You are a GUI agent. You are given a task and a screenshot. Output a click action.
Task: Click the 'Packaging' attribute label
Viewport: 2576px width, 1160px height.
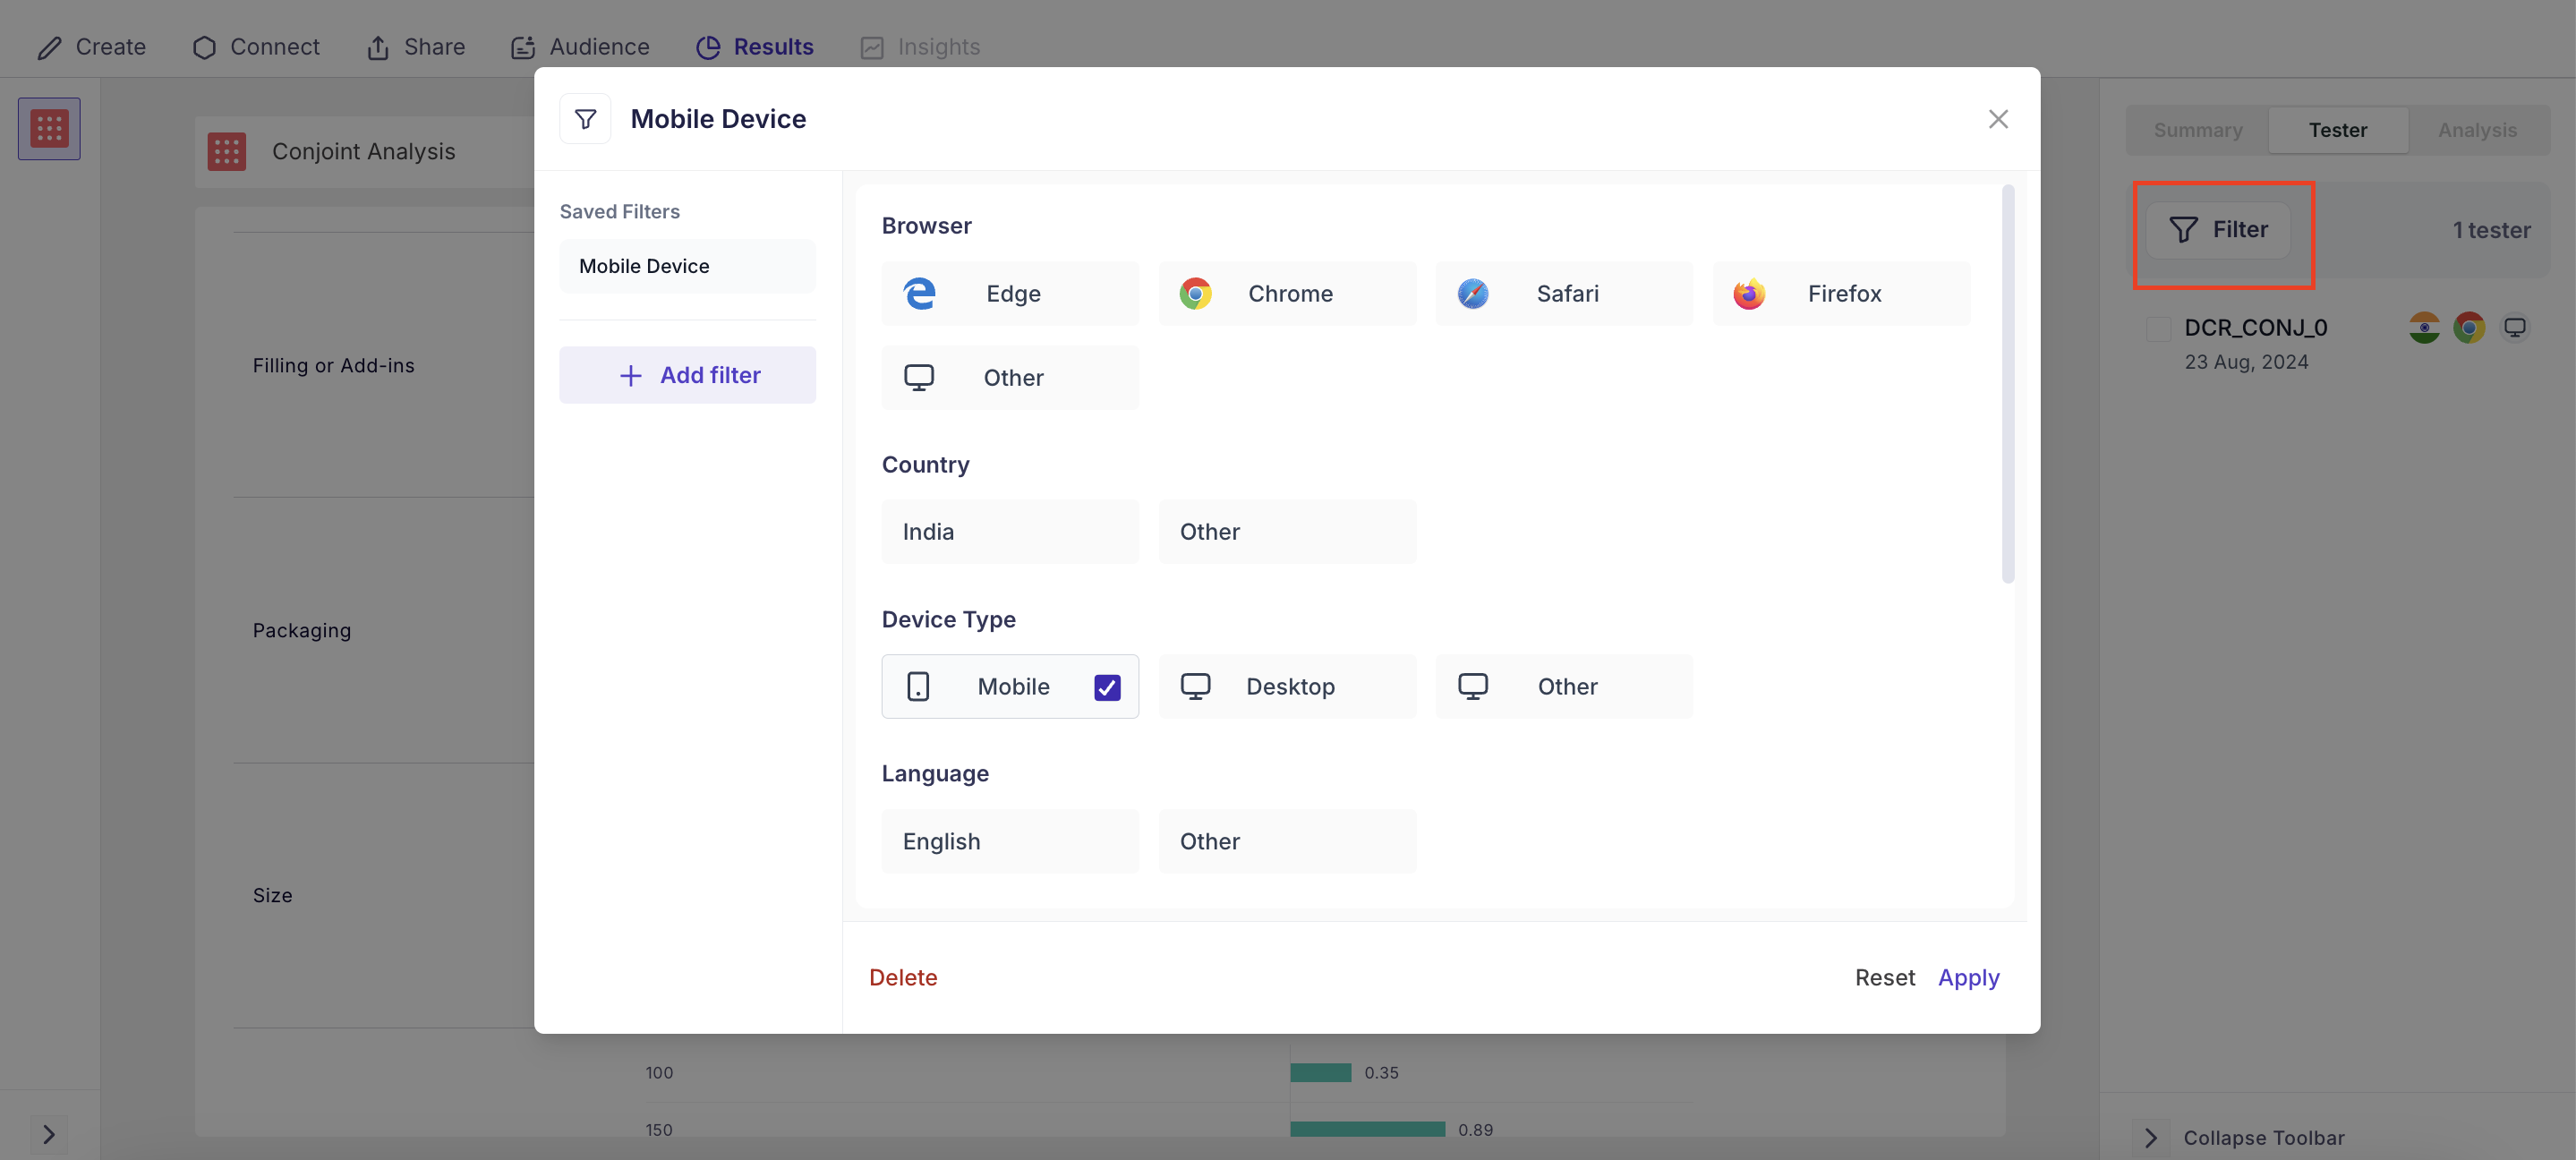(302, 630)
